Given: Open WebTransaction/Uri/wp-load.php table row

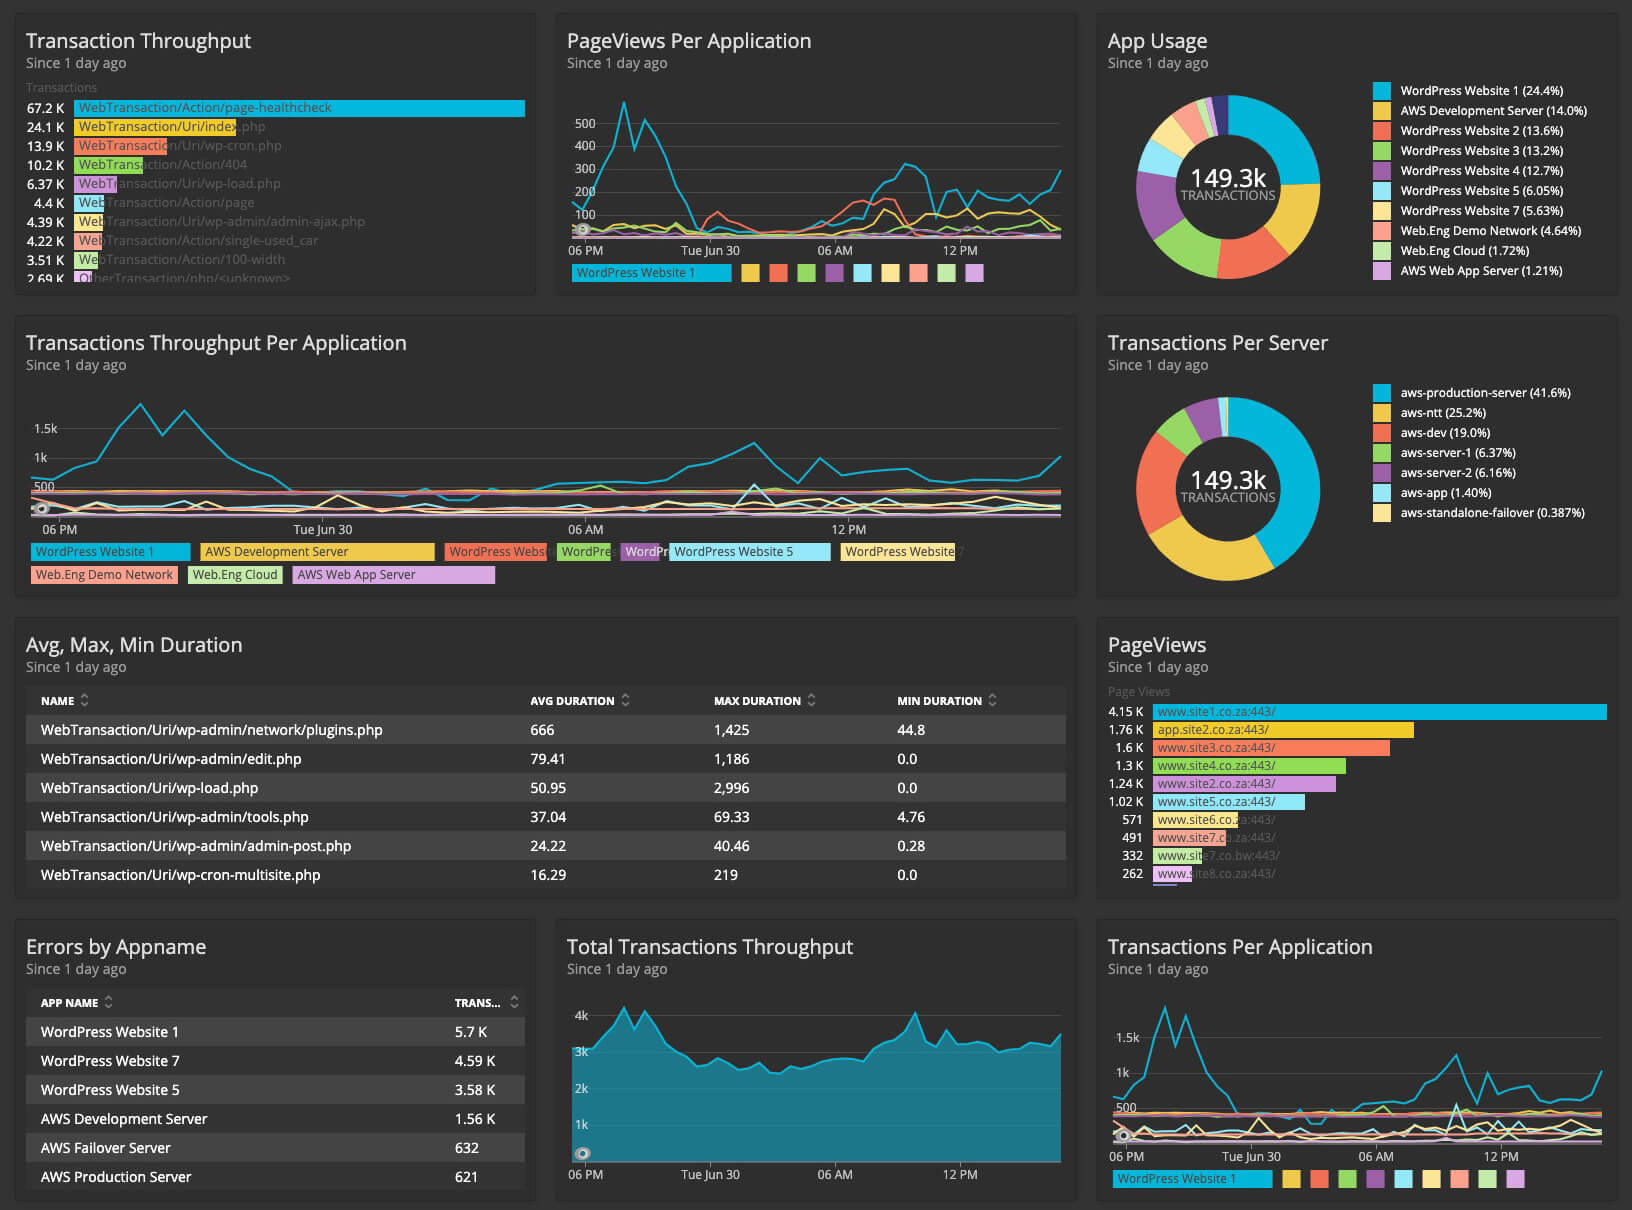Looking at the screenshot, I should coord(545,788).
